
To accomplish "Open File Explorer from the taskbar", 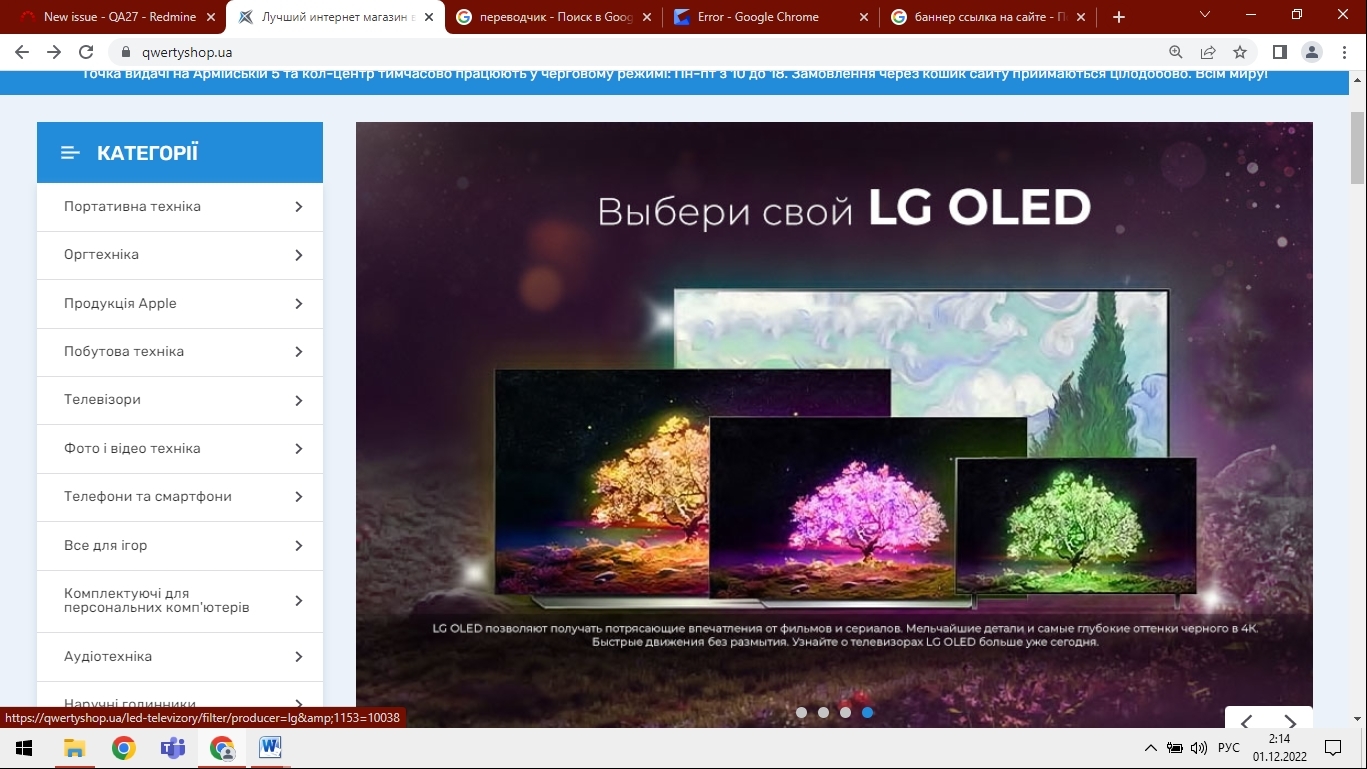I will click(74, 748).
